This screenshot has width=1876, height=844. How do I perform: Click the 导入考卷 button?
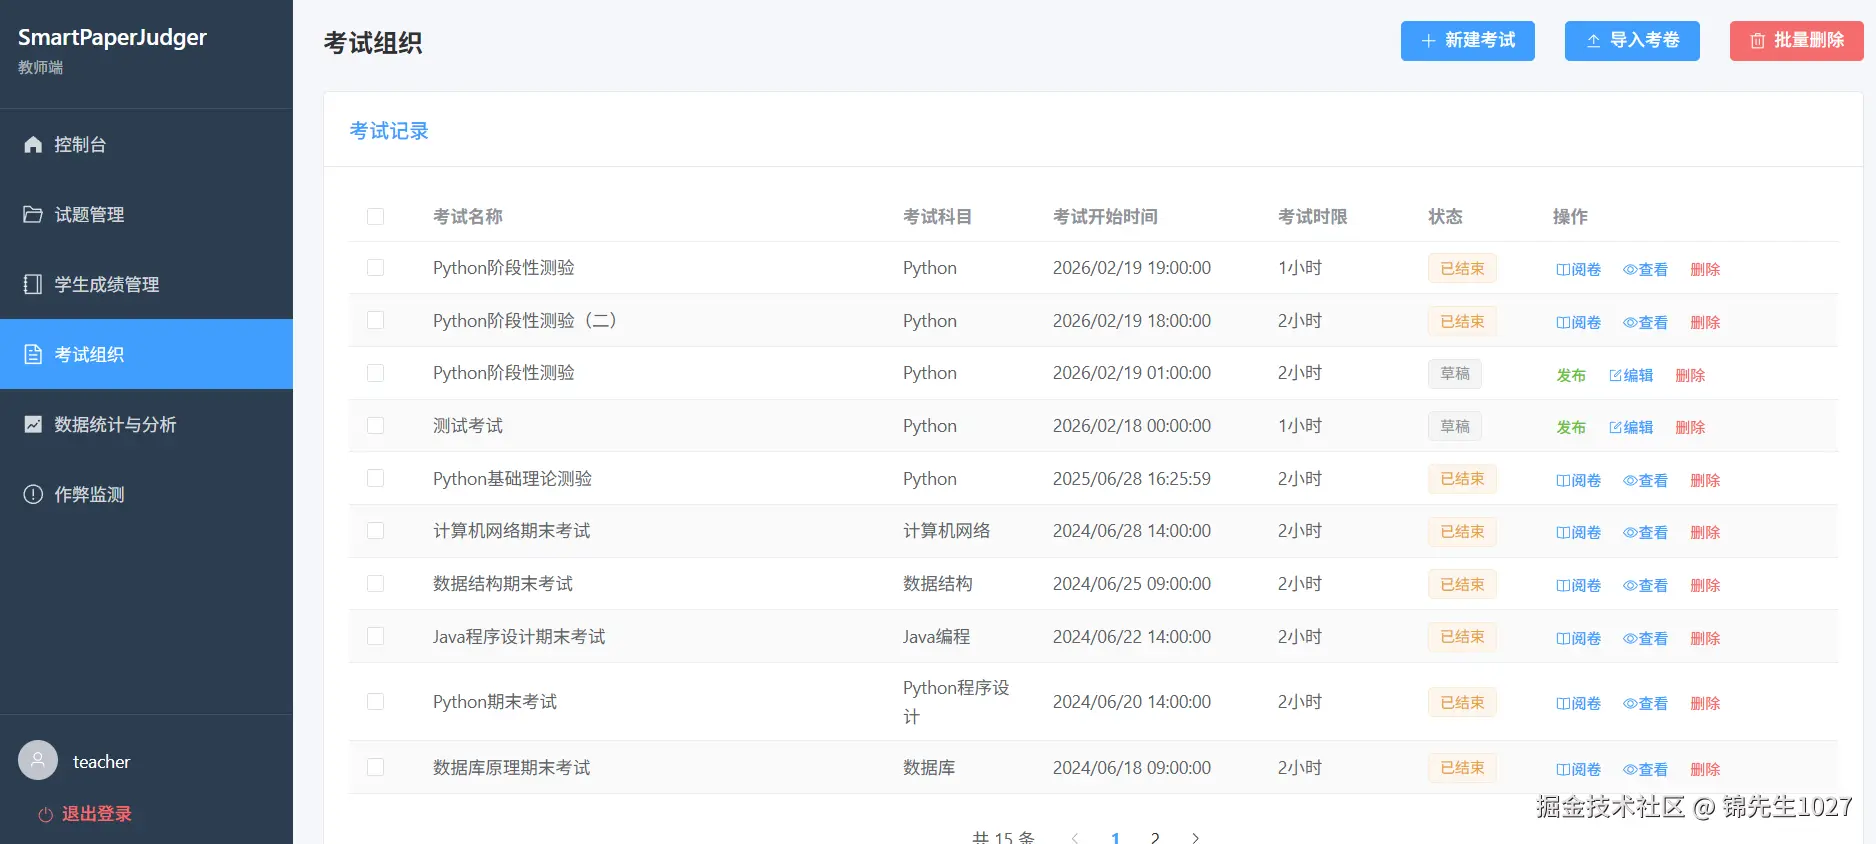(x=1632, y=41)
